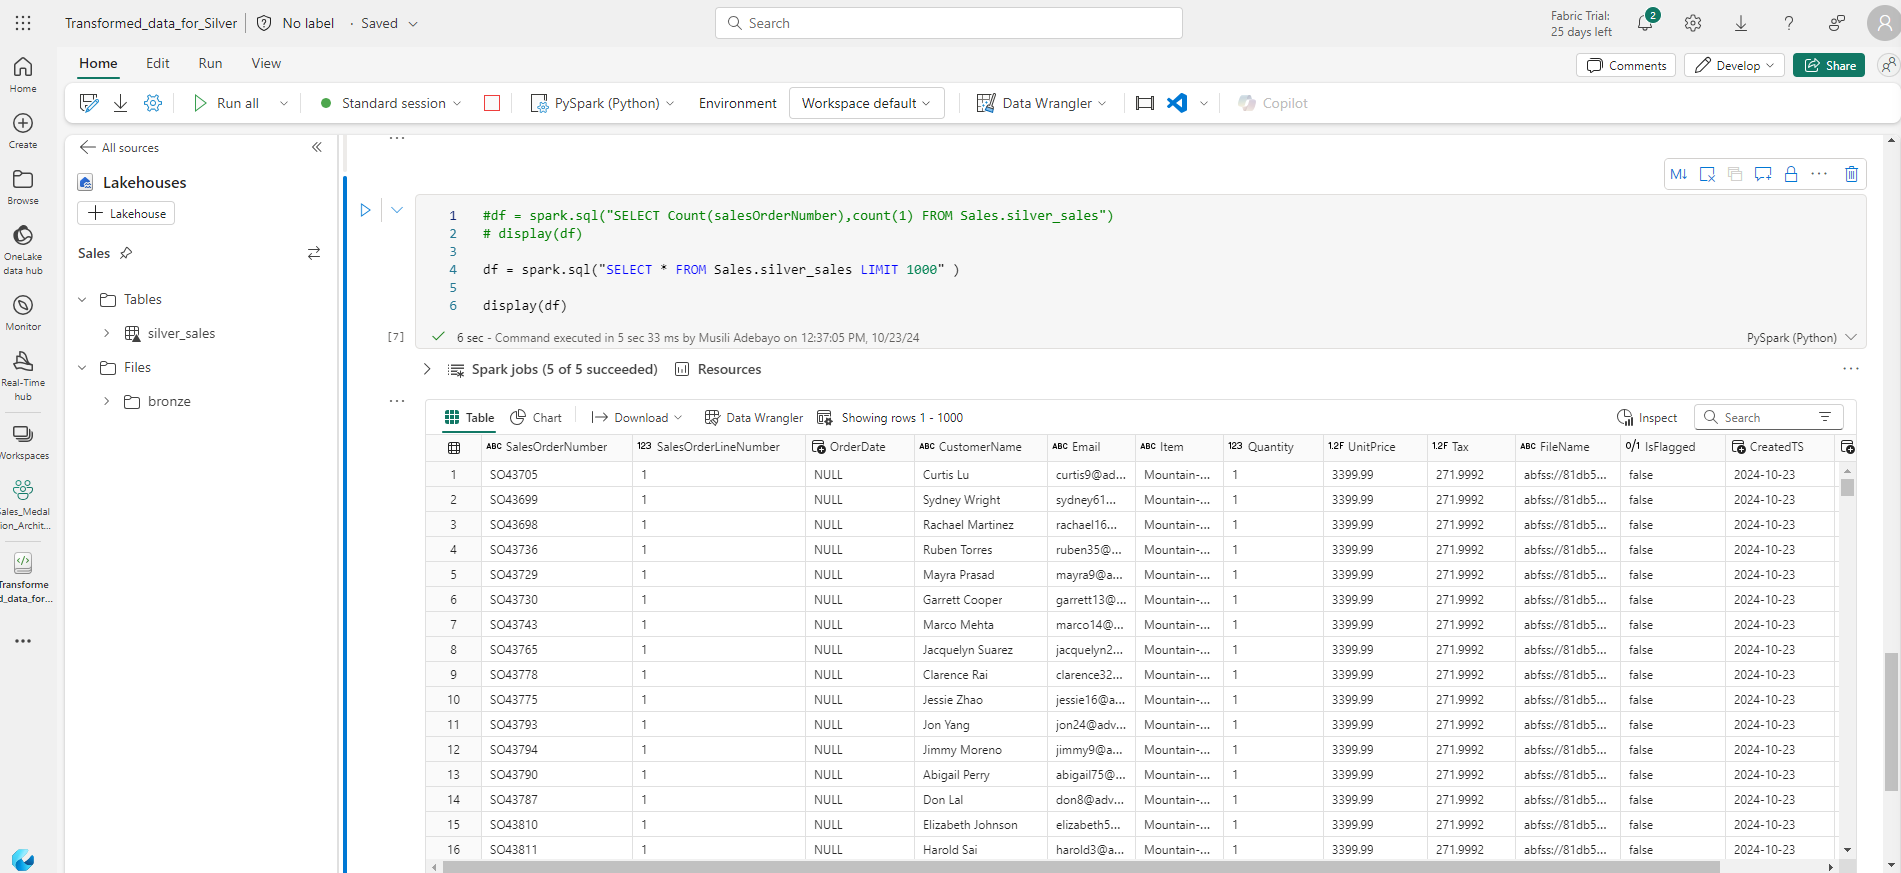Switch output to Chart view
The width and height of the screenshot is (1901, 873).
coord(536,417)
